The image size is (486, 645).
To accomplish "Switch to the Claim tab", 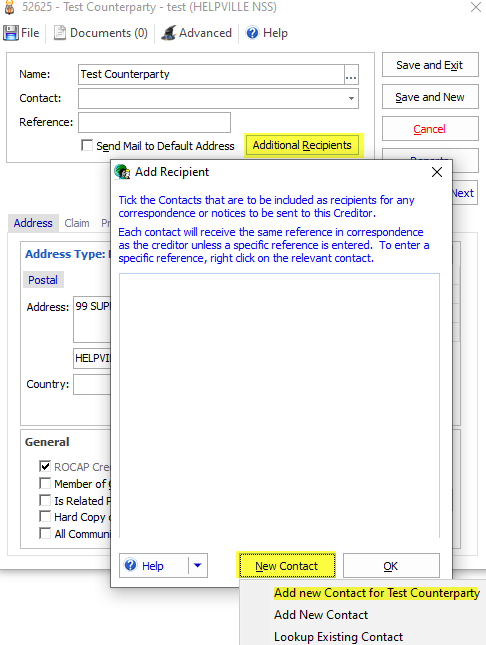I will pos(77,223).
